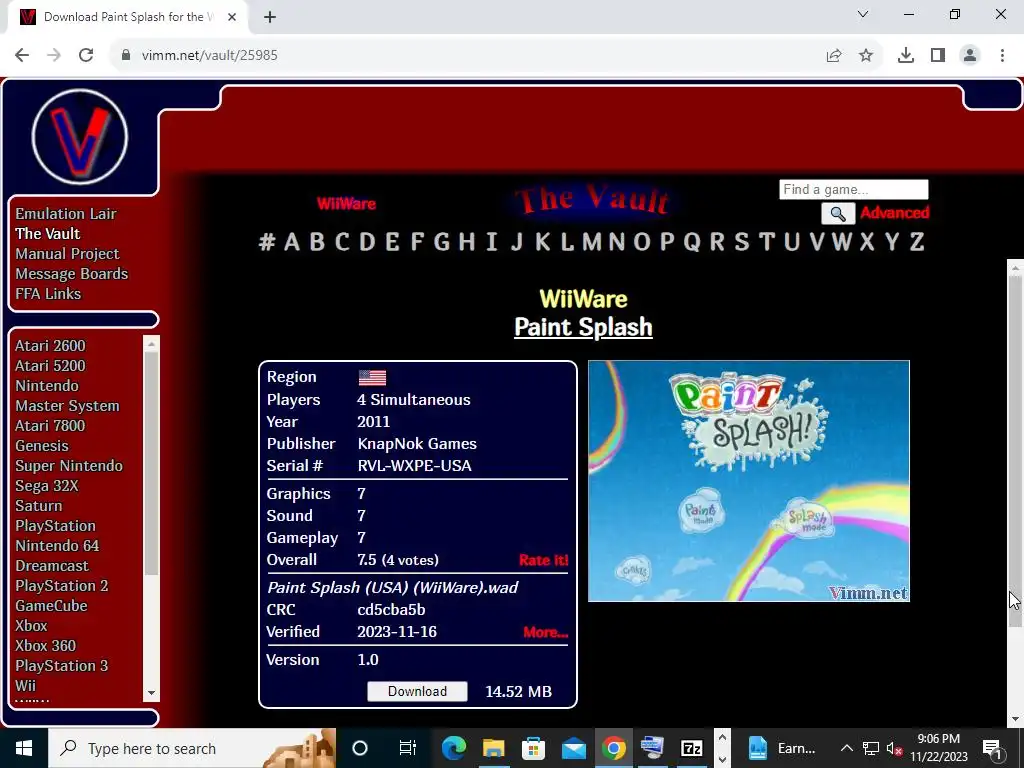This screenshot has width=1024, height=768.
Task: Open 7-Zip from taskbar
Action: pos(692,748)
